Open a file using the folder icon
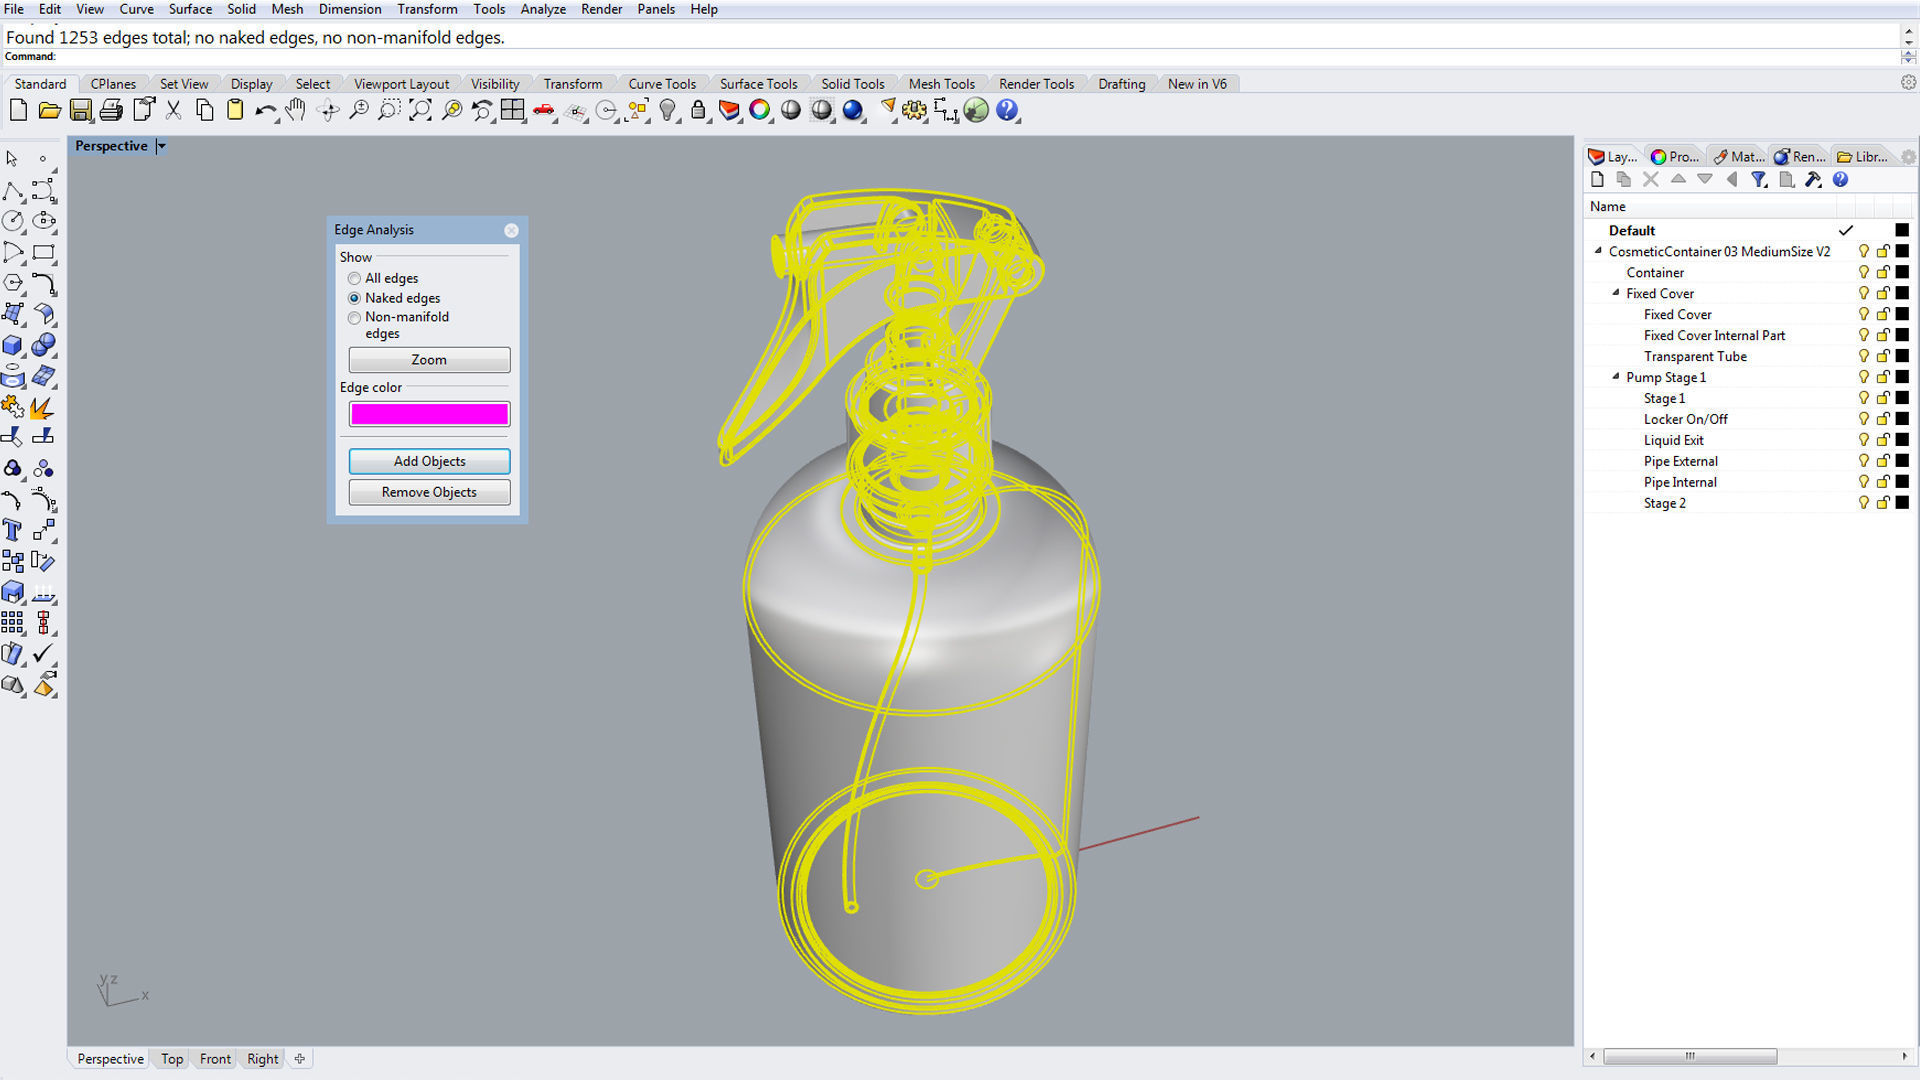 point(49,110)
